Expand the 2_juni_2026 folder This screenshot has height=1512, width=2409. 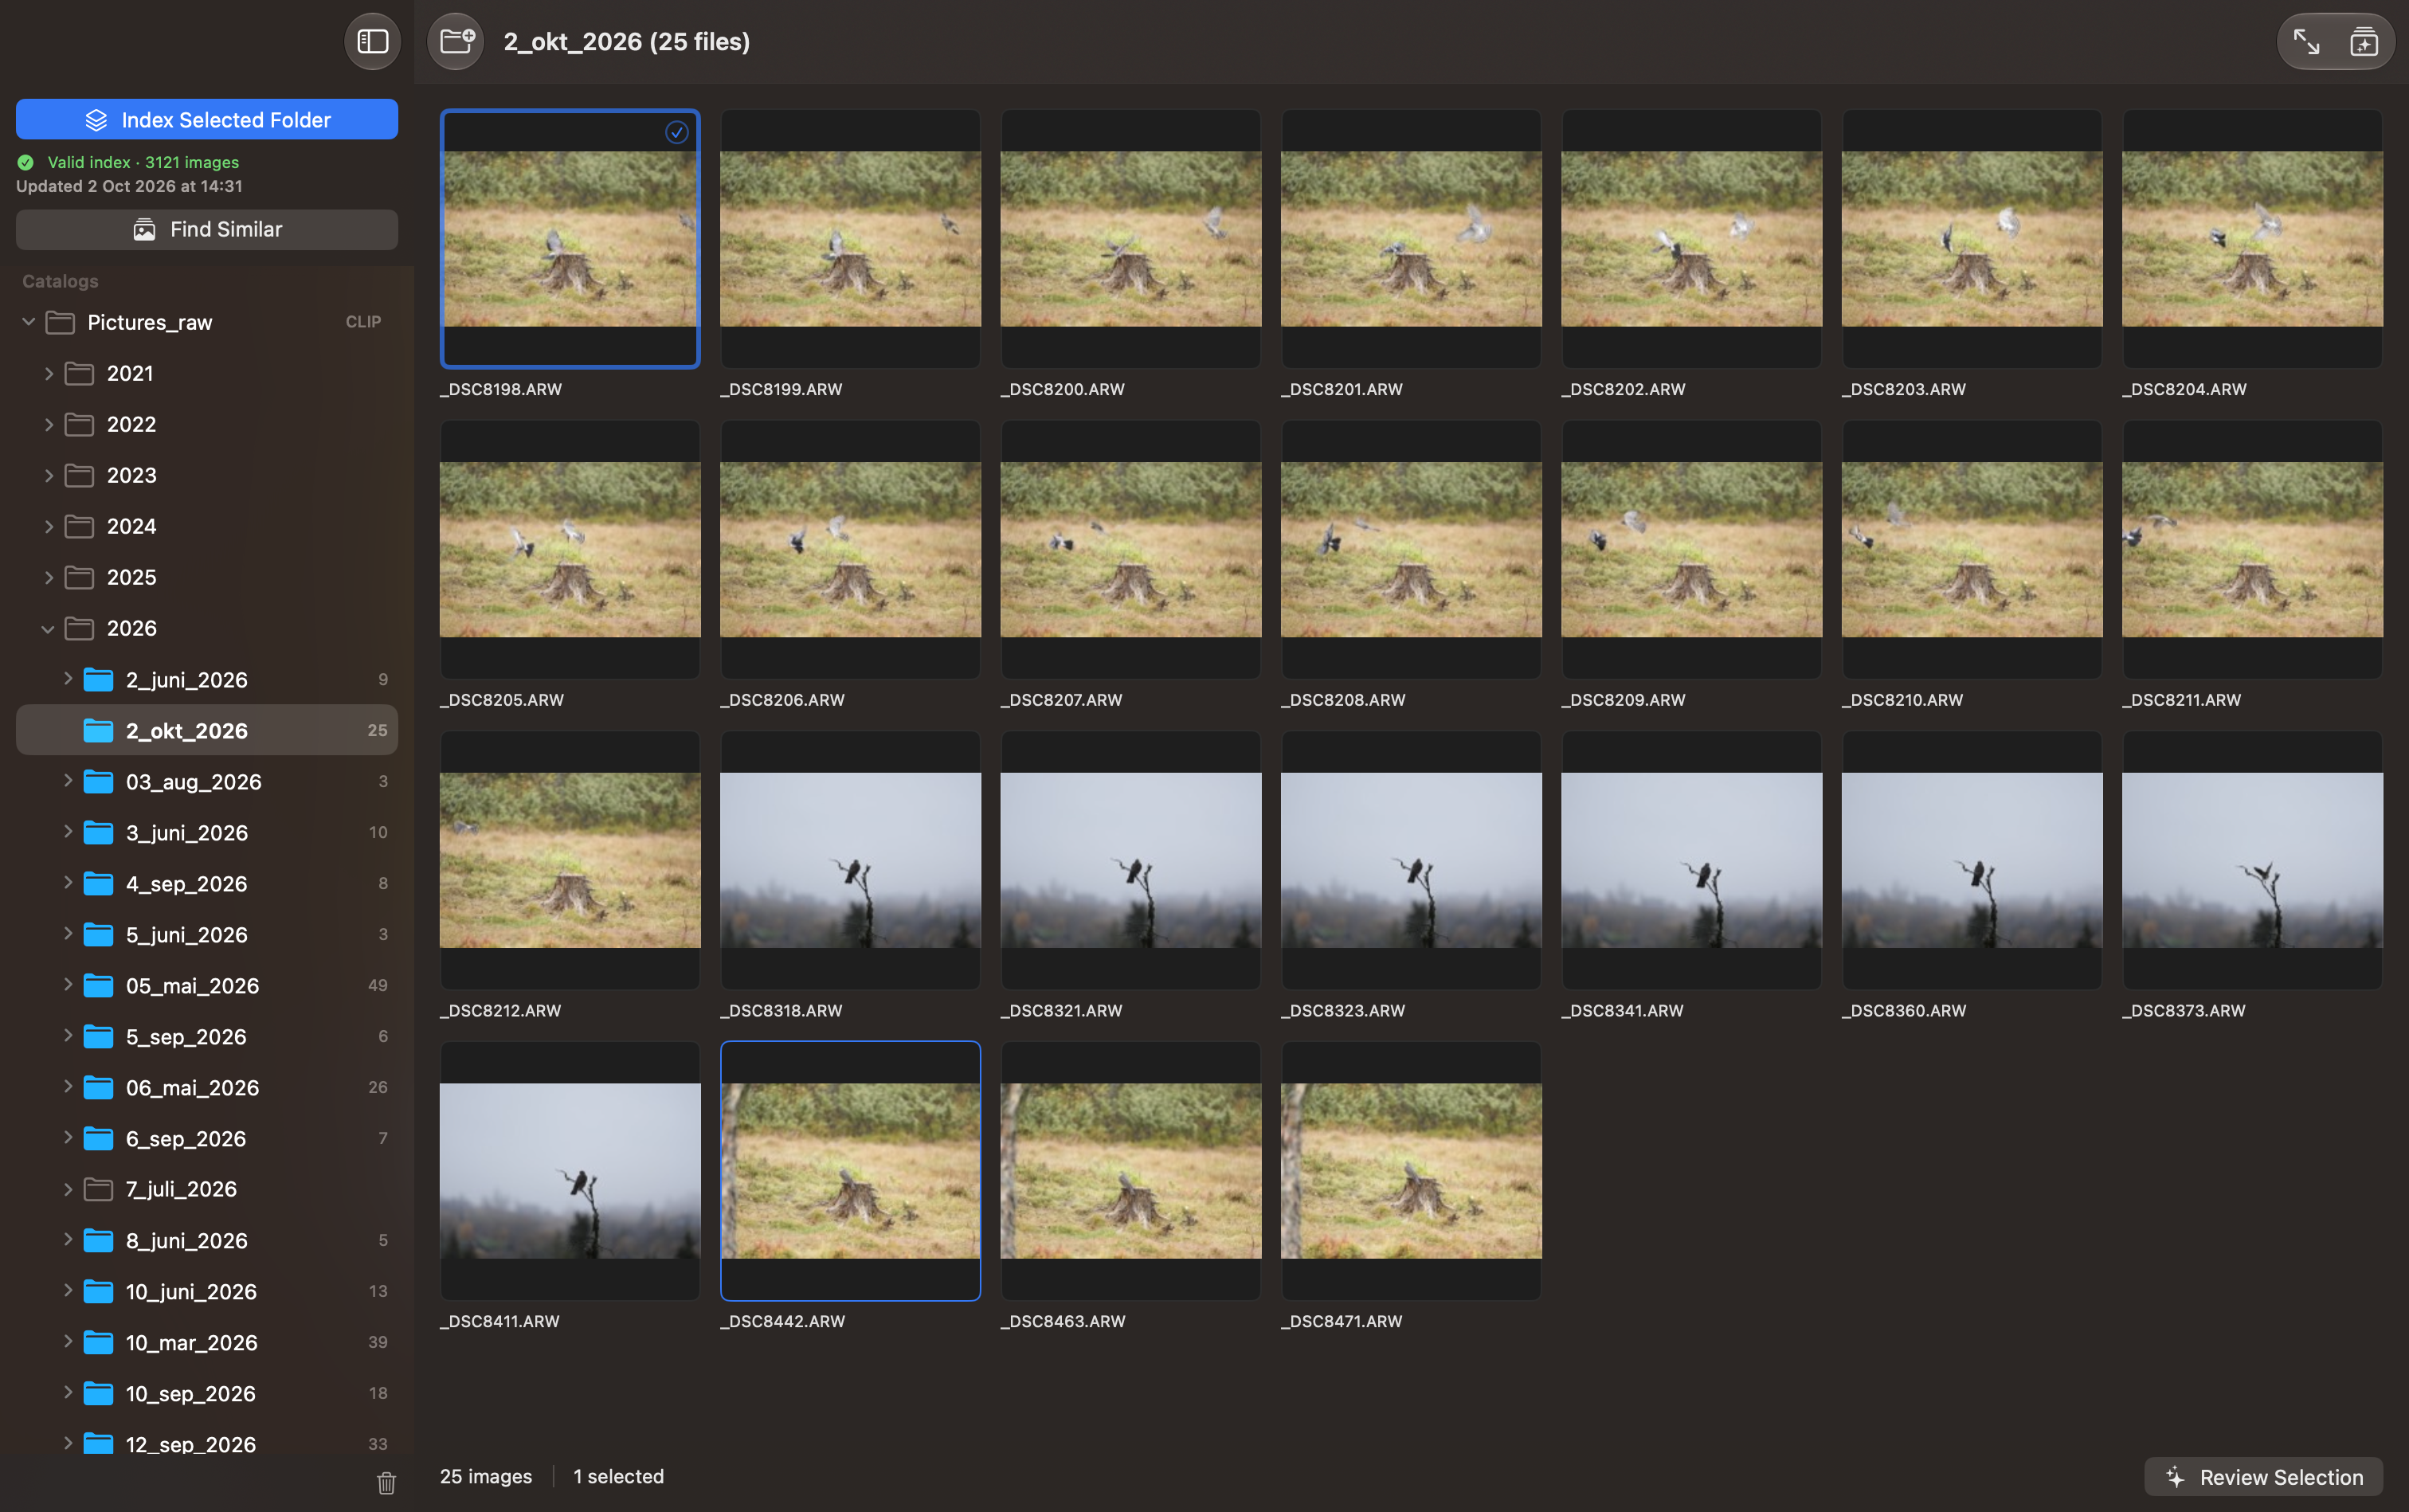(67, 679)
